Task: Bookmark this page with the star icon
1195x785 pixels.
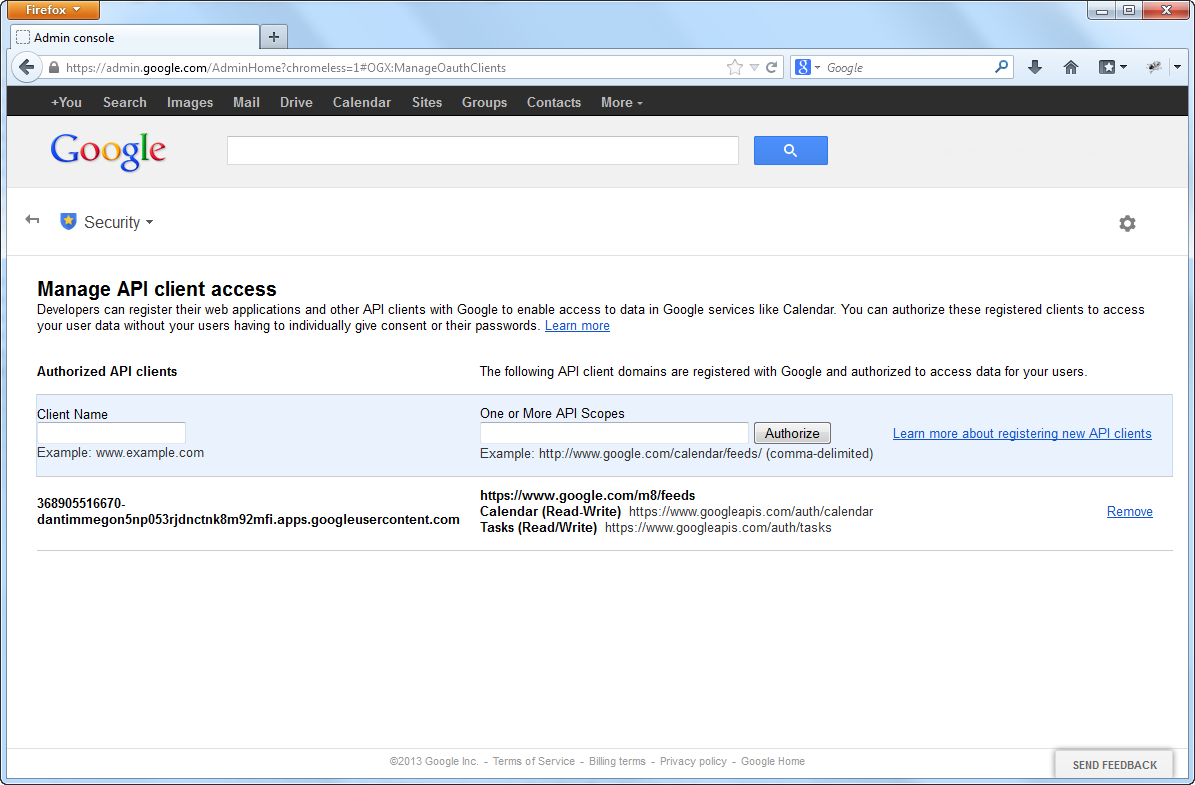Action: pos(734,67)
